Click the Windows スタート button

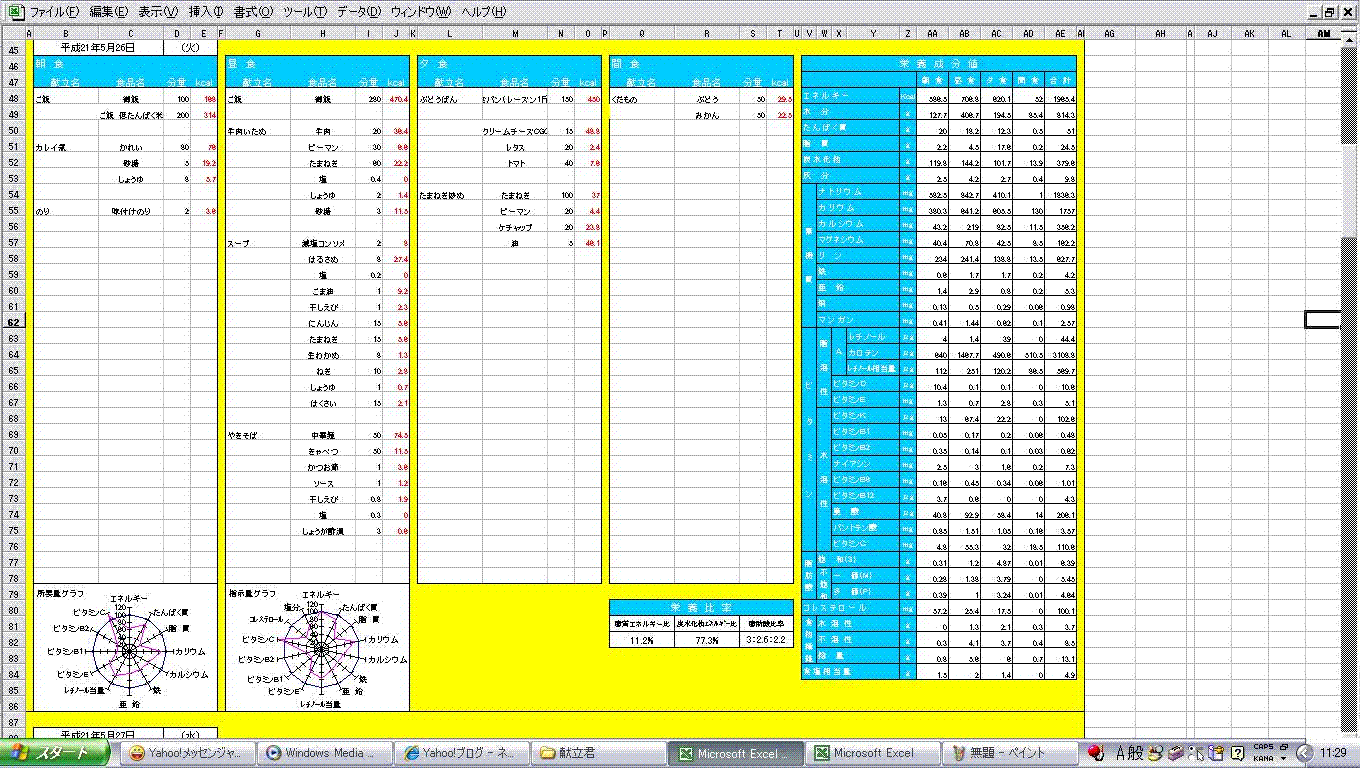55,753
